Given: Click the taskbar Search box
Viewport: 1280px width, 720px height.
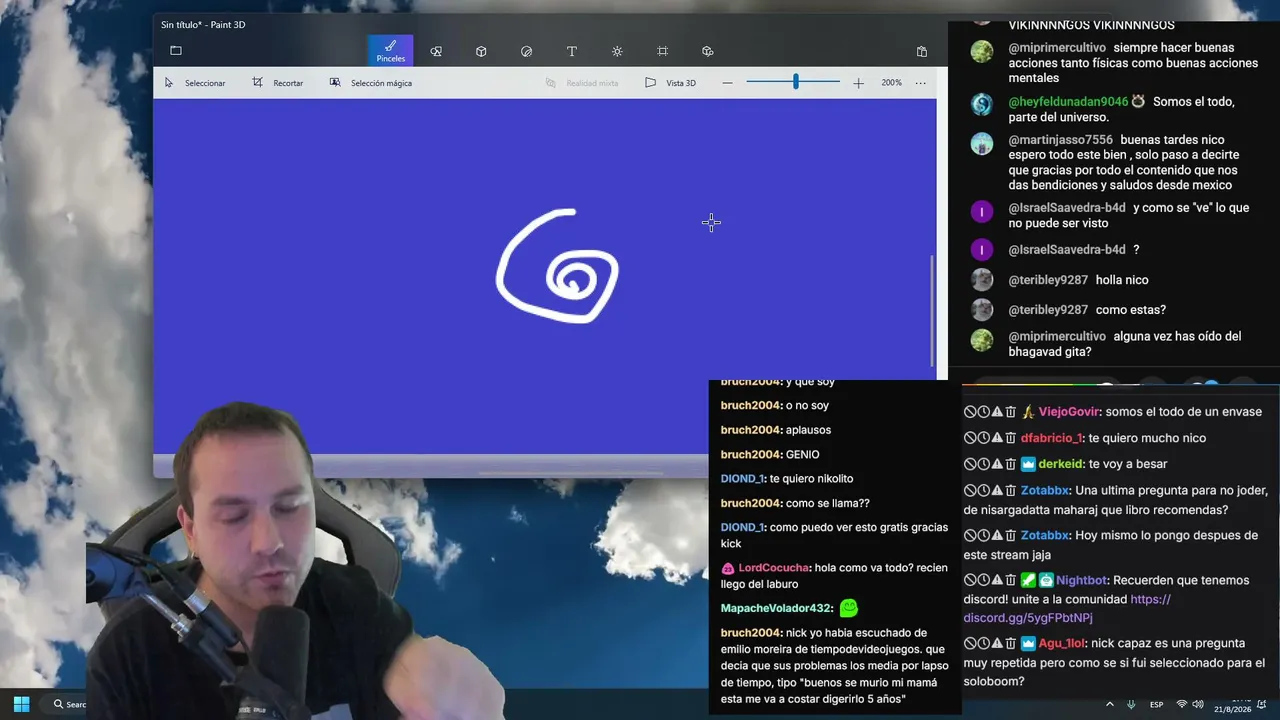Looking at the screenshot, I should point(70,704).
